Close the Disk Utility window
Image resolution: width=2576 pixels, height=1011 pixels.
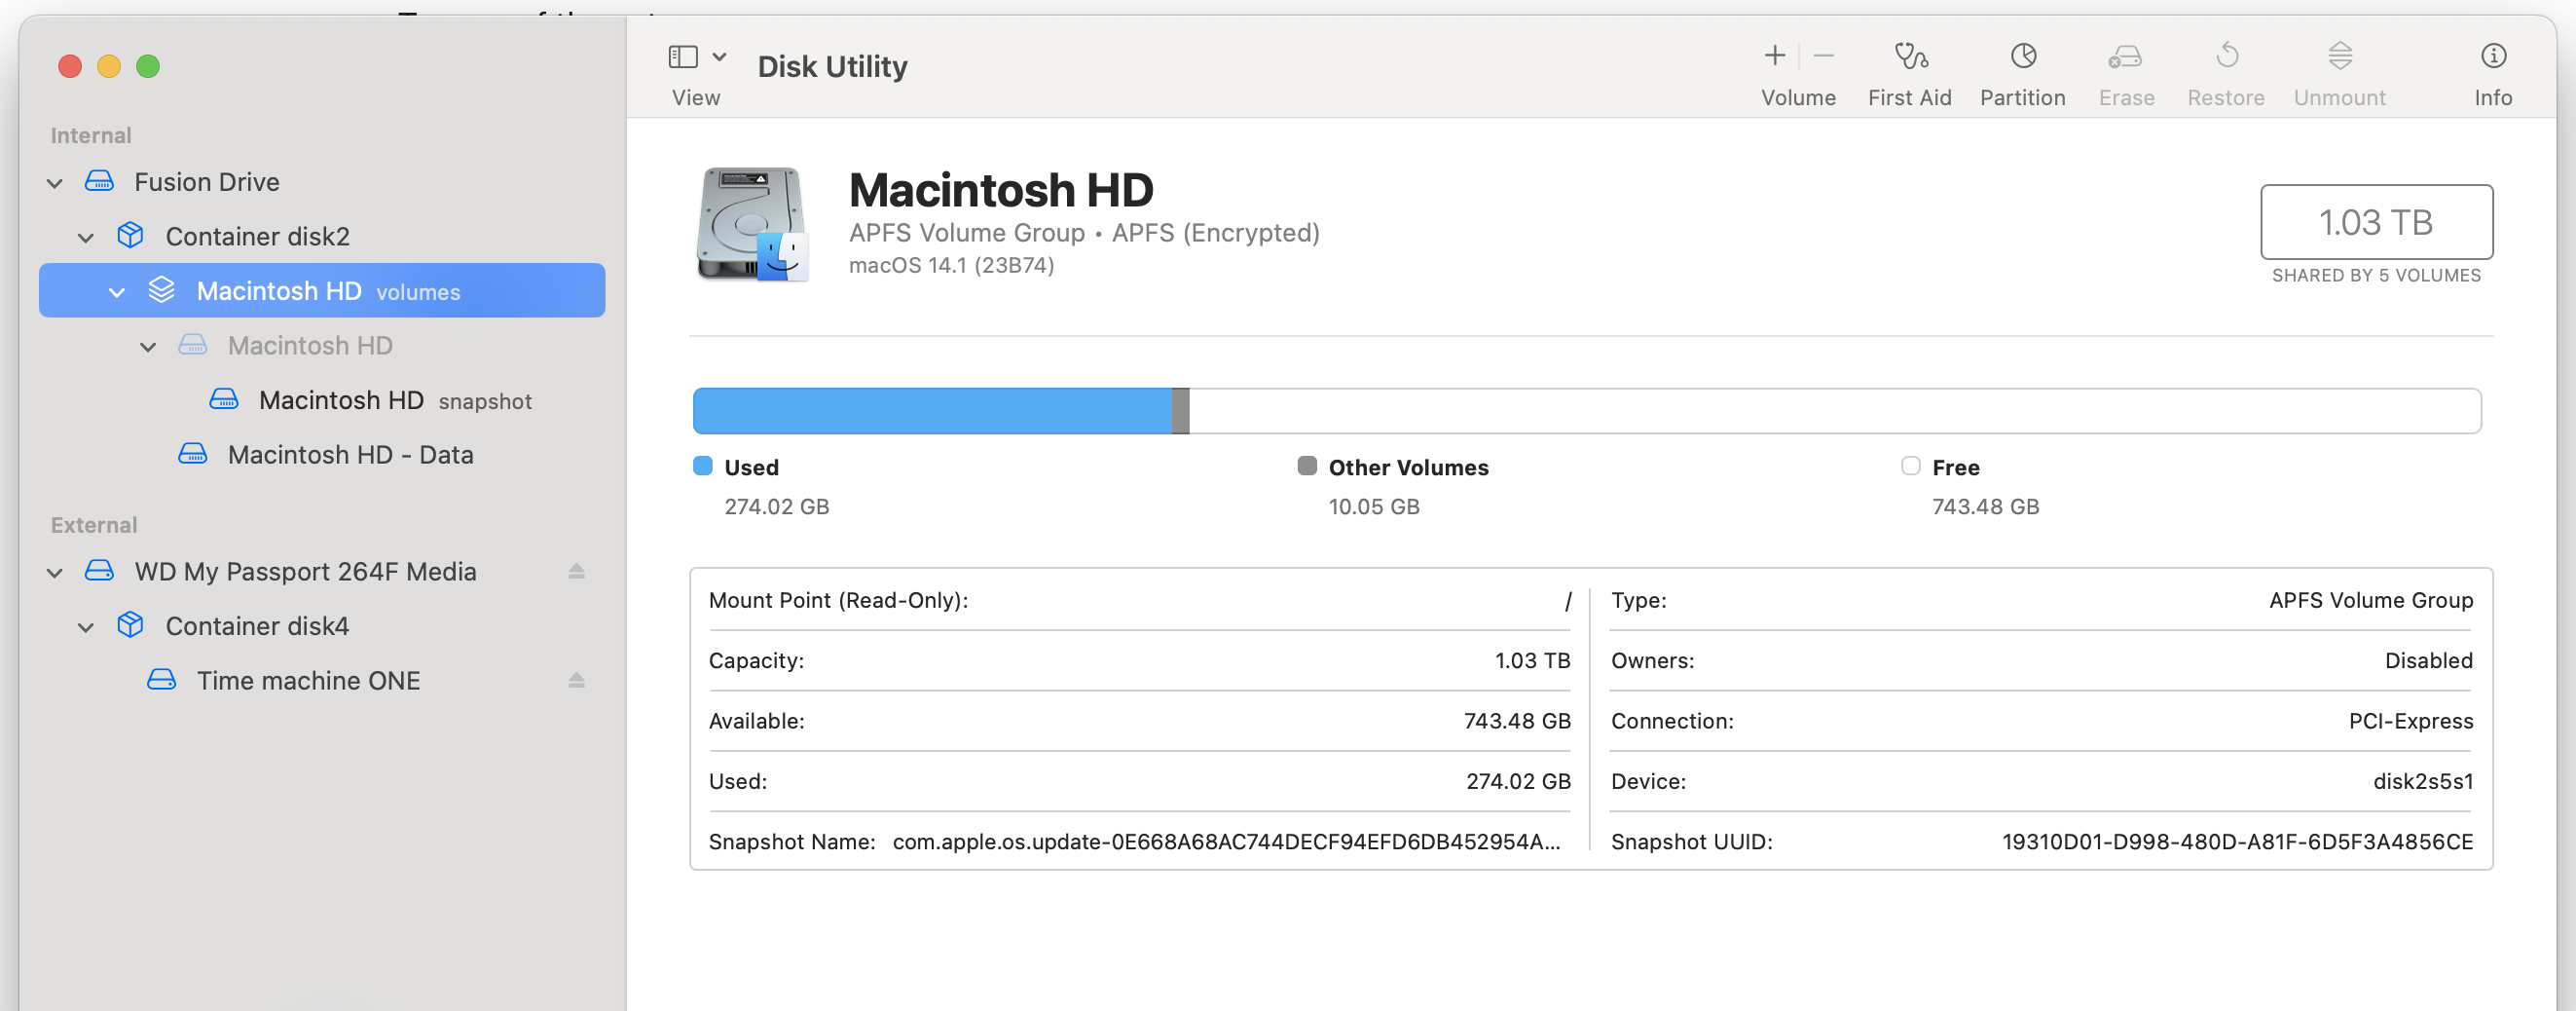[70, 66]
